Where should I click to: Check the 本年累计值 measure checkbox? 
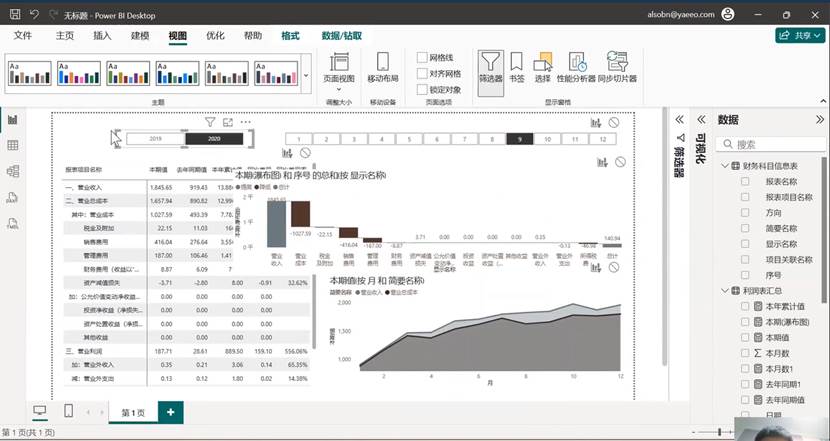745,306
